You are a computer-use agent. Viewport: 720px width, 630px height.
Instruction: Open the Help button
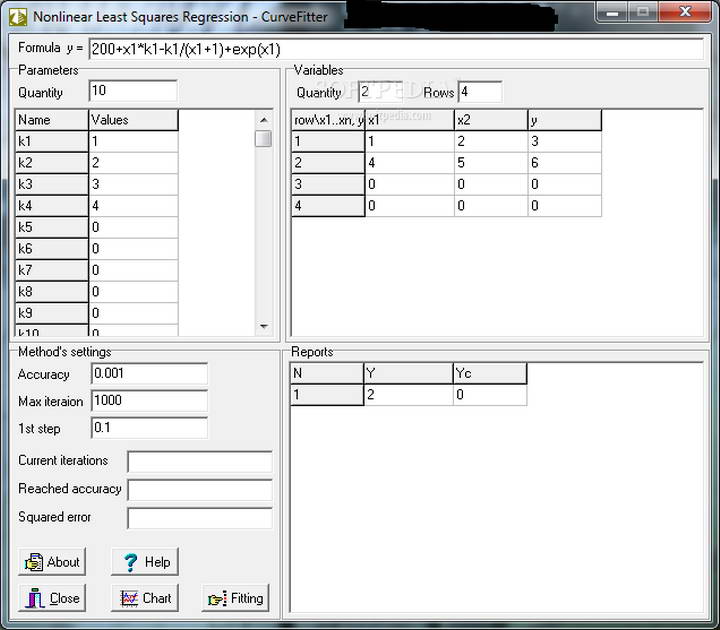(145, 562)
